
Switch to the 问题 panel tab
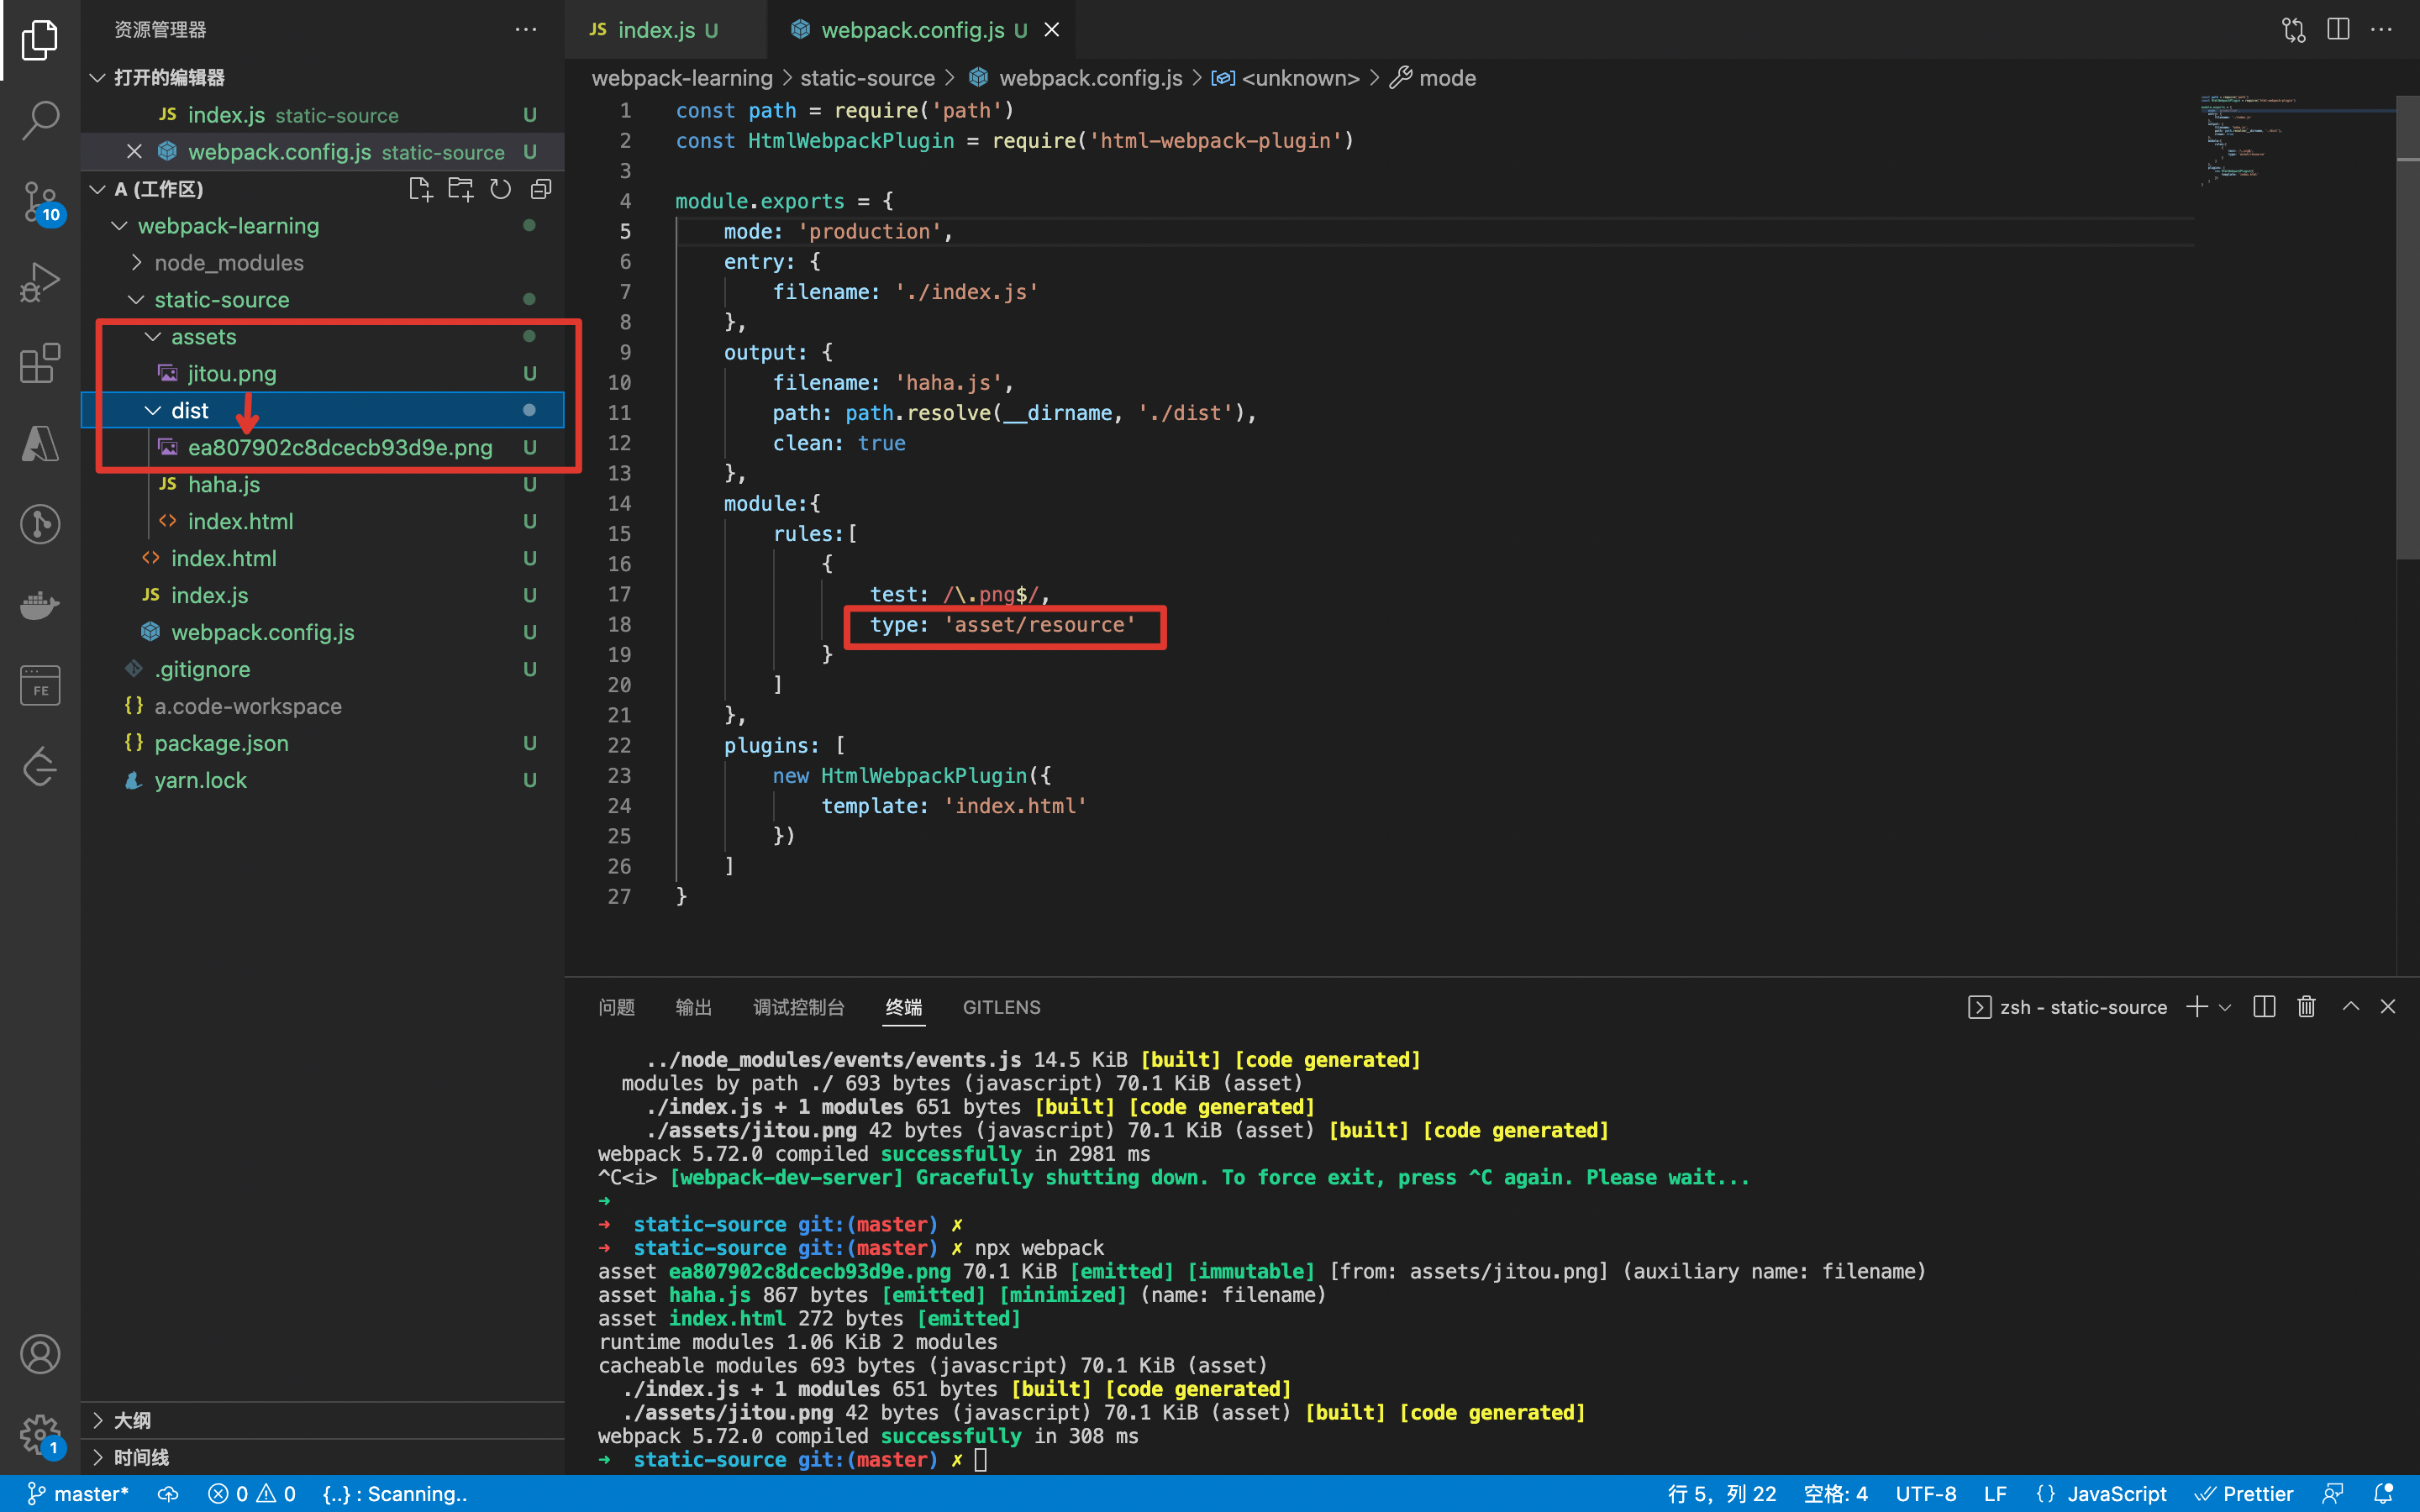616,1007
